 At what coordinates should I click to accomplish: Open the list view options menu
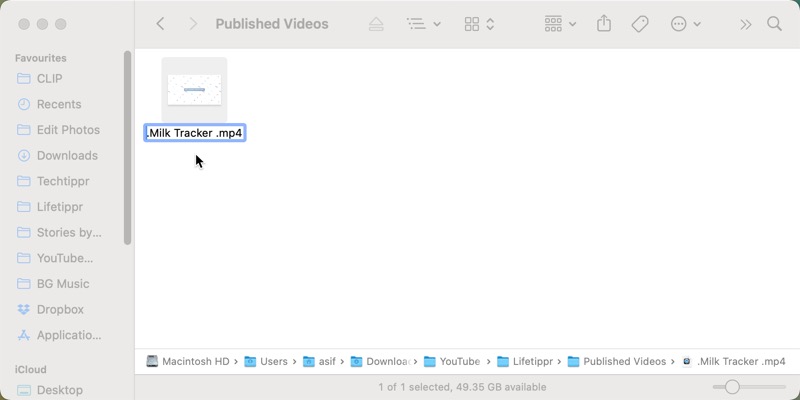(423, 24)
